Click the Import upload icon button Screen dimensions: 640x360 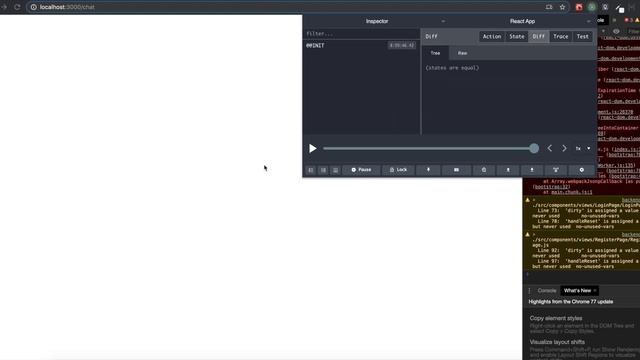point(508,170)
